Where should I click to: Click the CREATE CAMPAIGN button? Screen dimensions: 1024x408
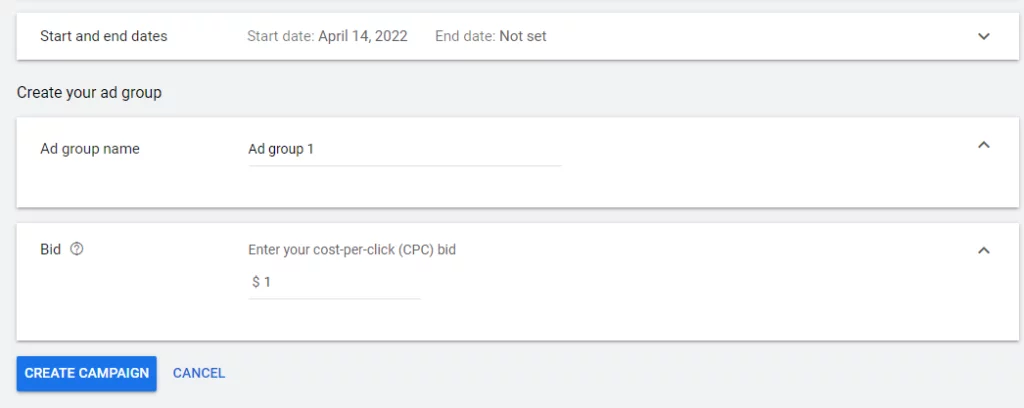tap(86, 373)
